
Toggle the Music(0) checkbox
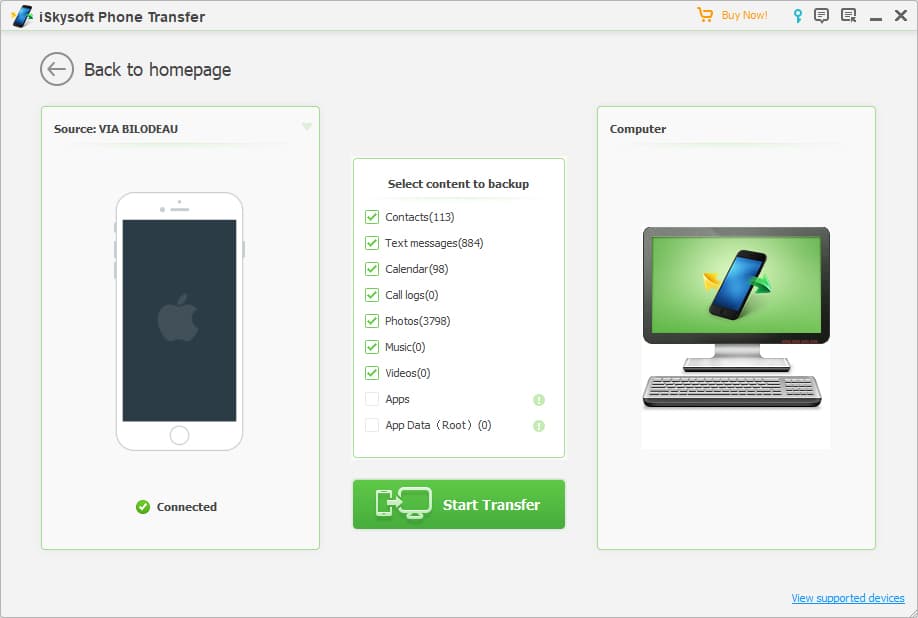coord(372,347)
